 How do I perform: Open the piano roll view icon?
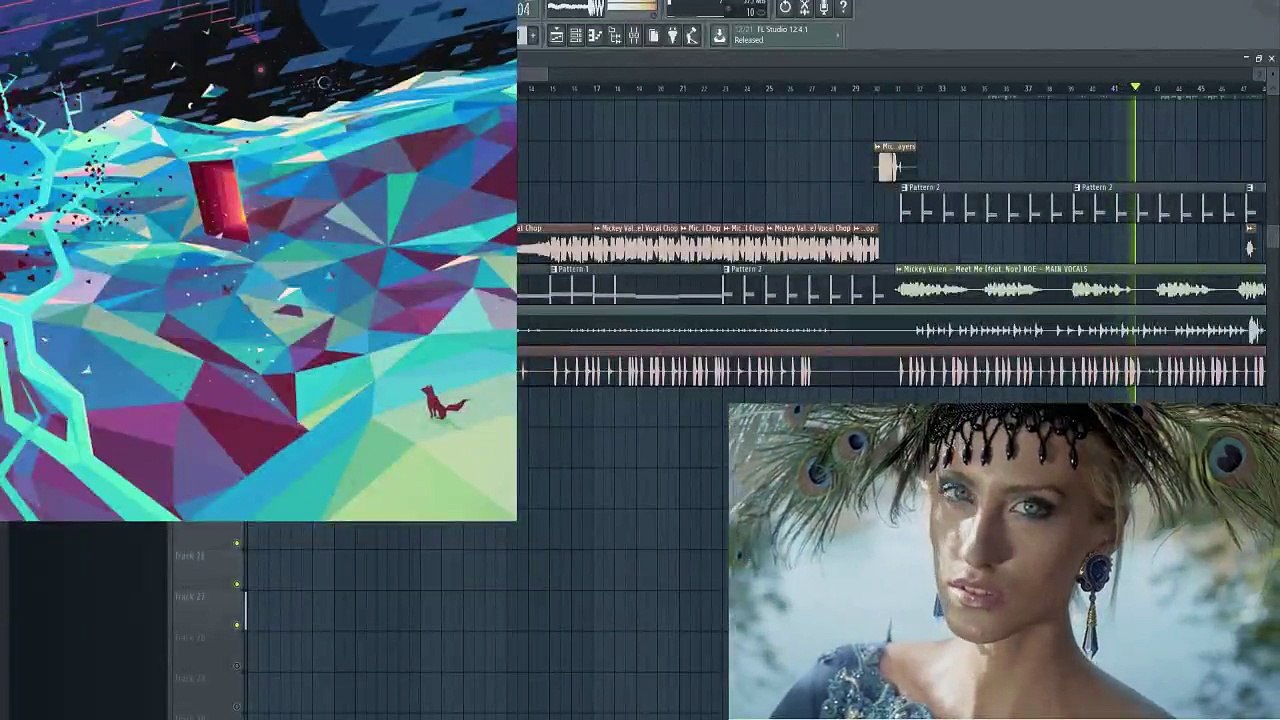(595, 36)
